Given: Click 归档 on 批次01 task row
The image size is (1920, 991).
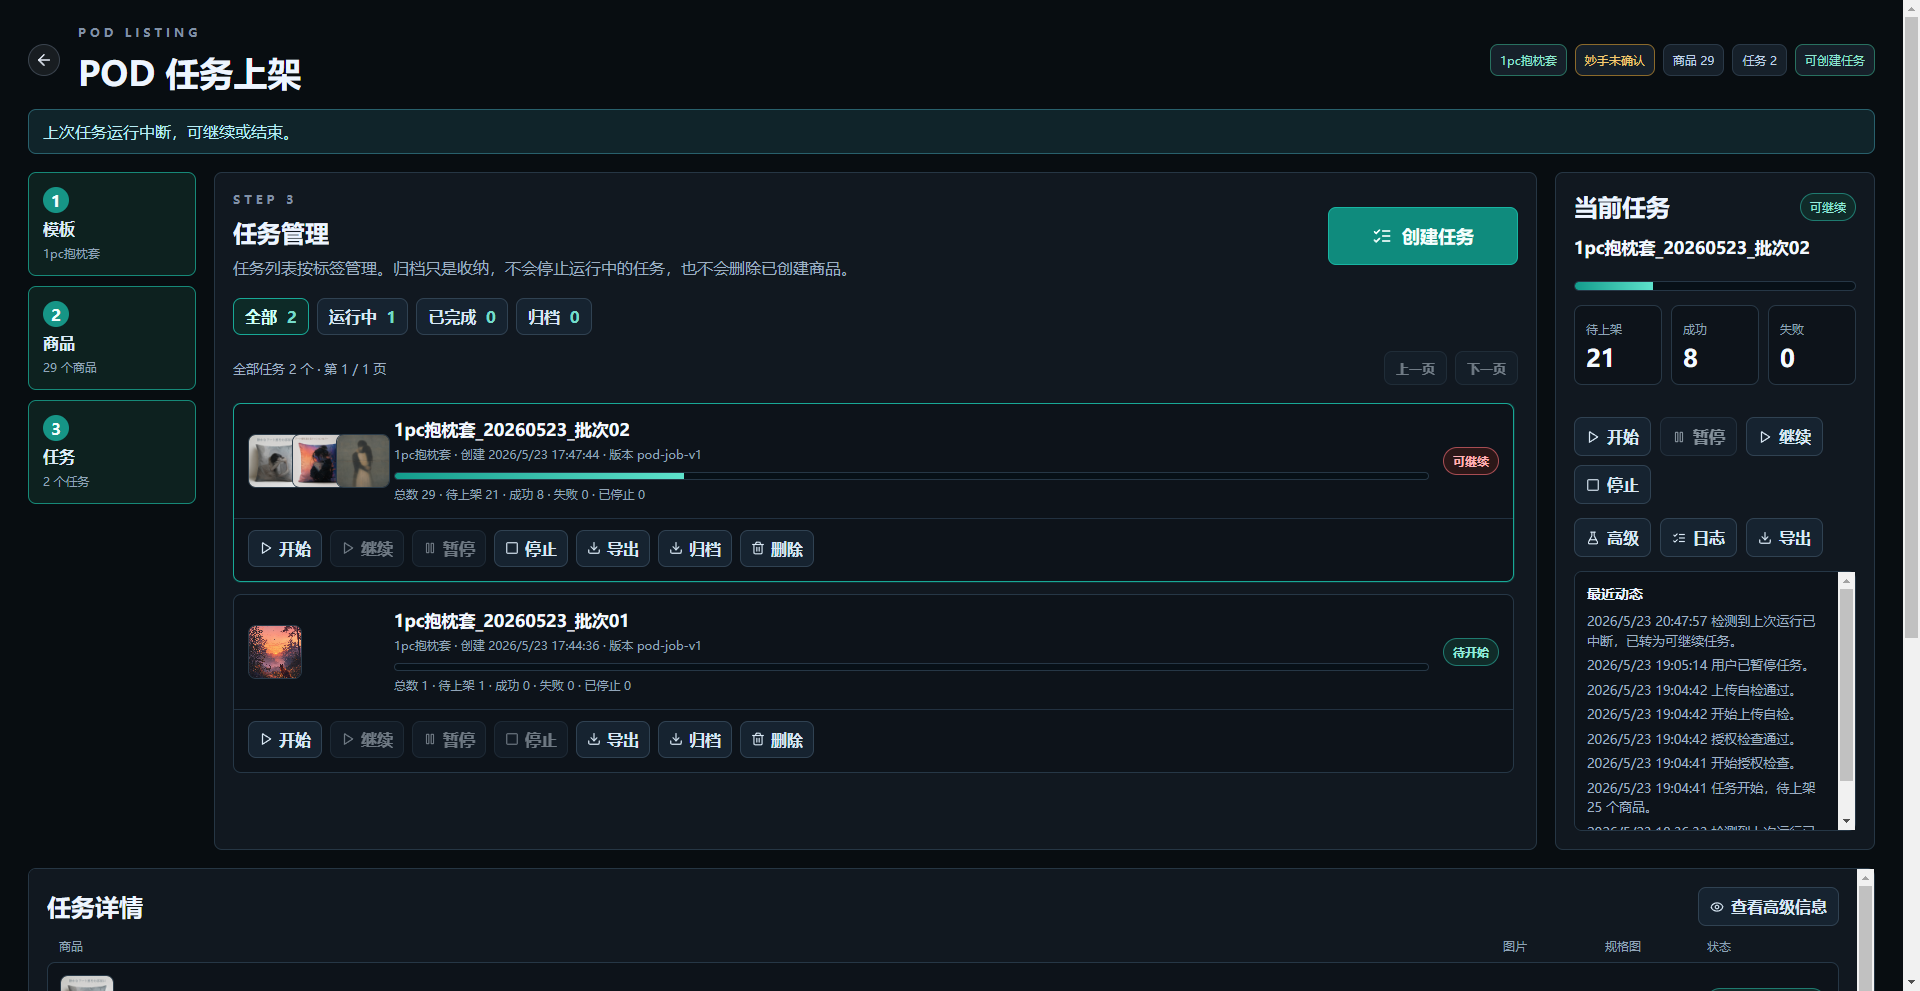Looking at the screenshot, I should point(695,740).
